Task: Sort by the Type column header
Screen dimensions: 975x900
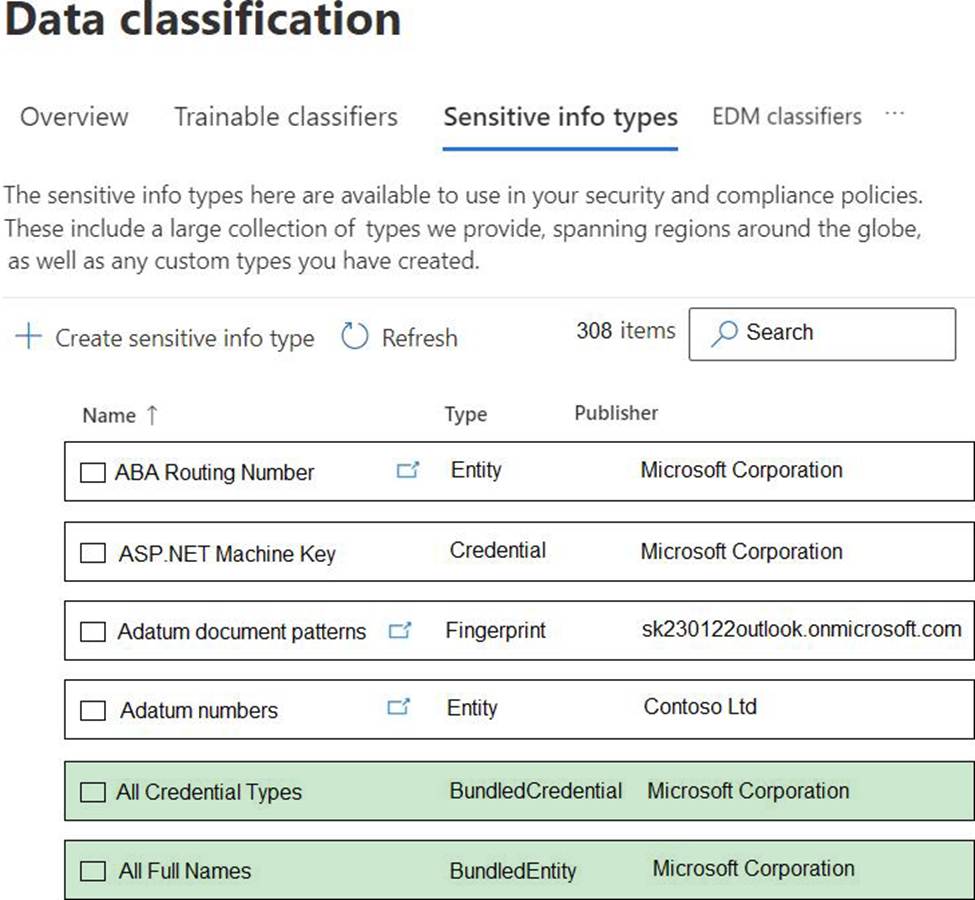Action: click(465, 415)
